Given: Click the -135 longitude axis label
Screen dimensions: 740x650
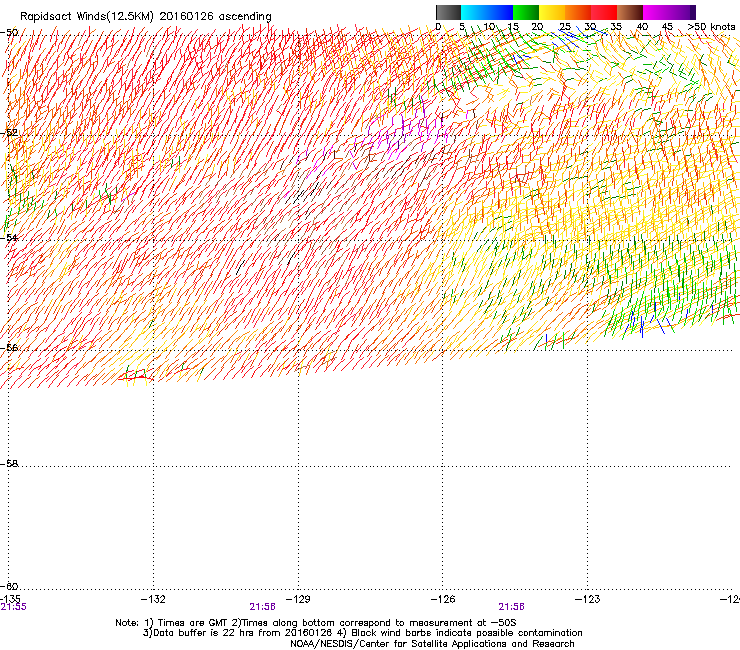Looking at the screenshot, I should pos(10,599).
